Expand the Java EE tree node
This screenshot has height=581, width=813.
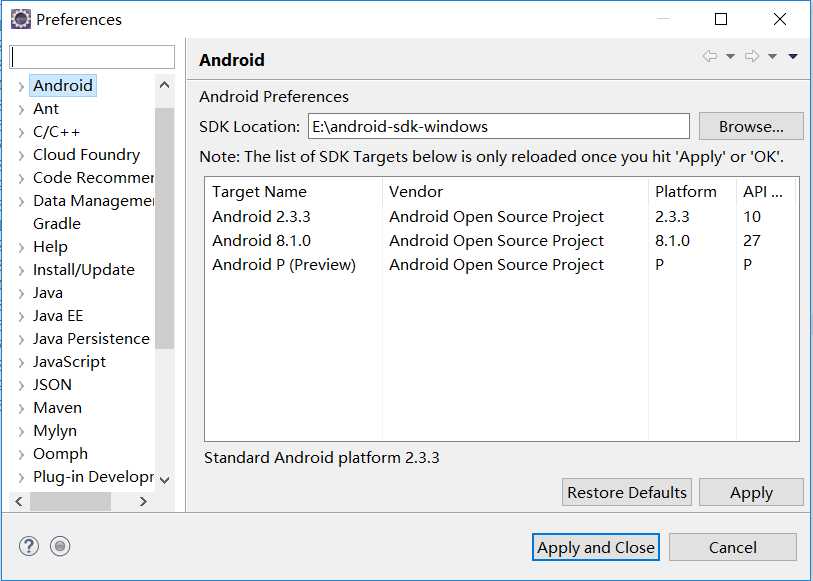21,317
